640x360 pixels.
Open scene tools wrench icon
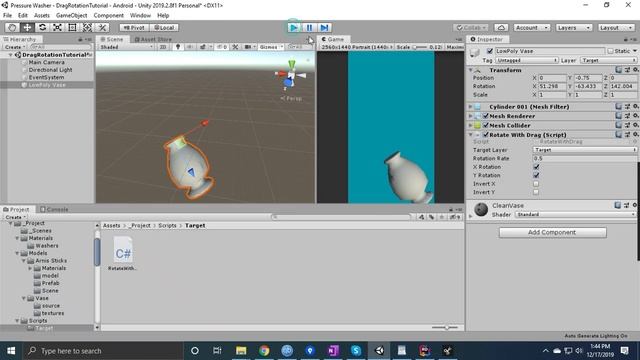click(235, 47)
